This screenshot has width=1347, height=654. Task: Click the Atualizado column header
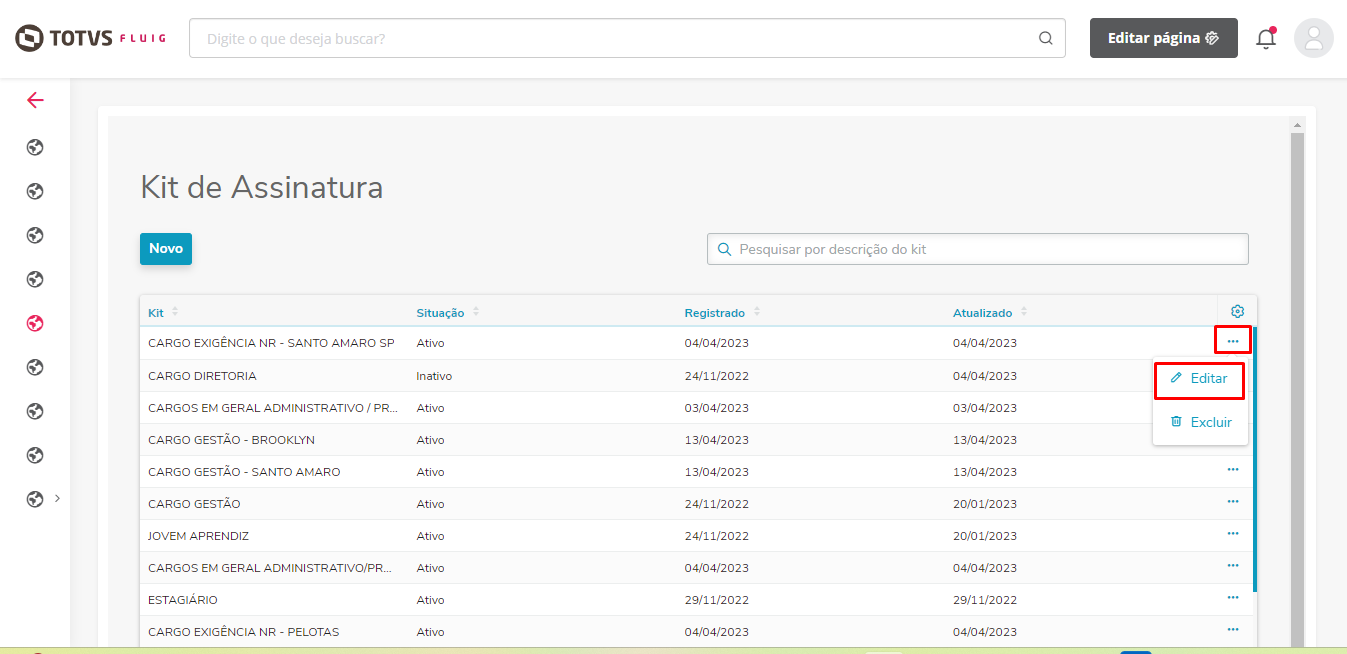click(982, 313)
